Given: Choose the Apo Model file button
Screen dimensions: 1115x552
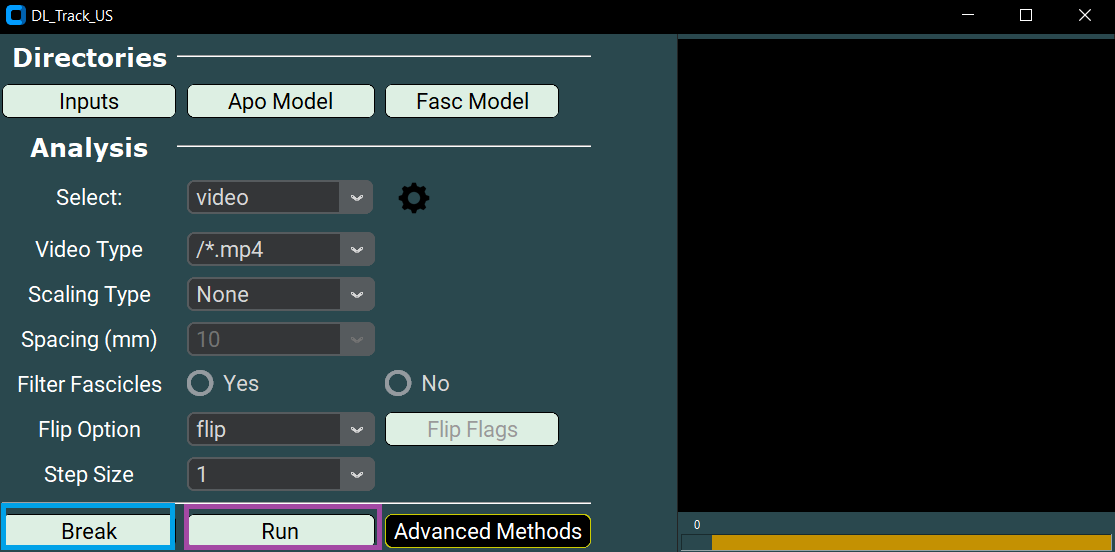Looking at the screenshot, I should (x=280, y=101).
